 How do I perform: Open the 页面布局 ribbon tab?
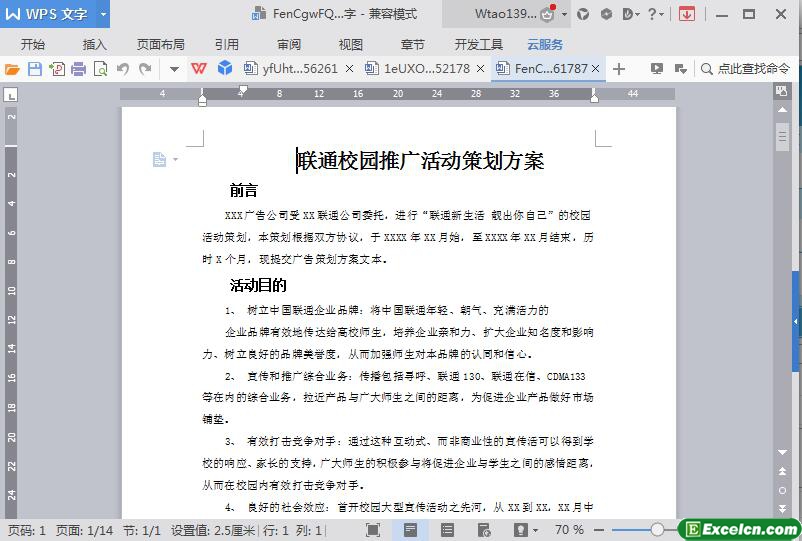click(161, 44)
